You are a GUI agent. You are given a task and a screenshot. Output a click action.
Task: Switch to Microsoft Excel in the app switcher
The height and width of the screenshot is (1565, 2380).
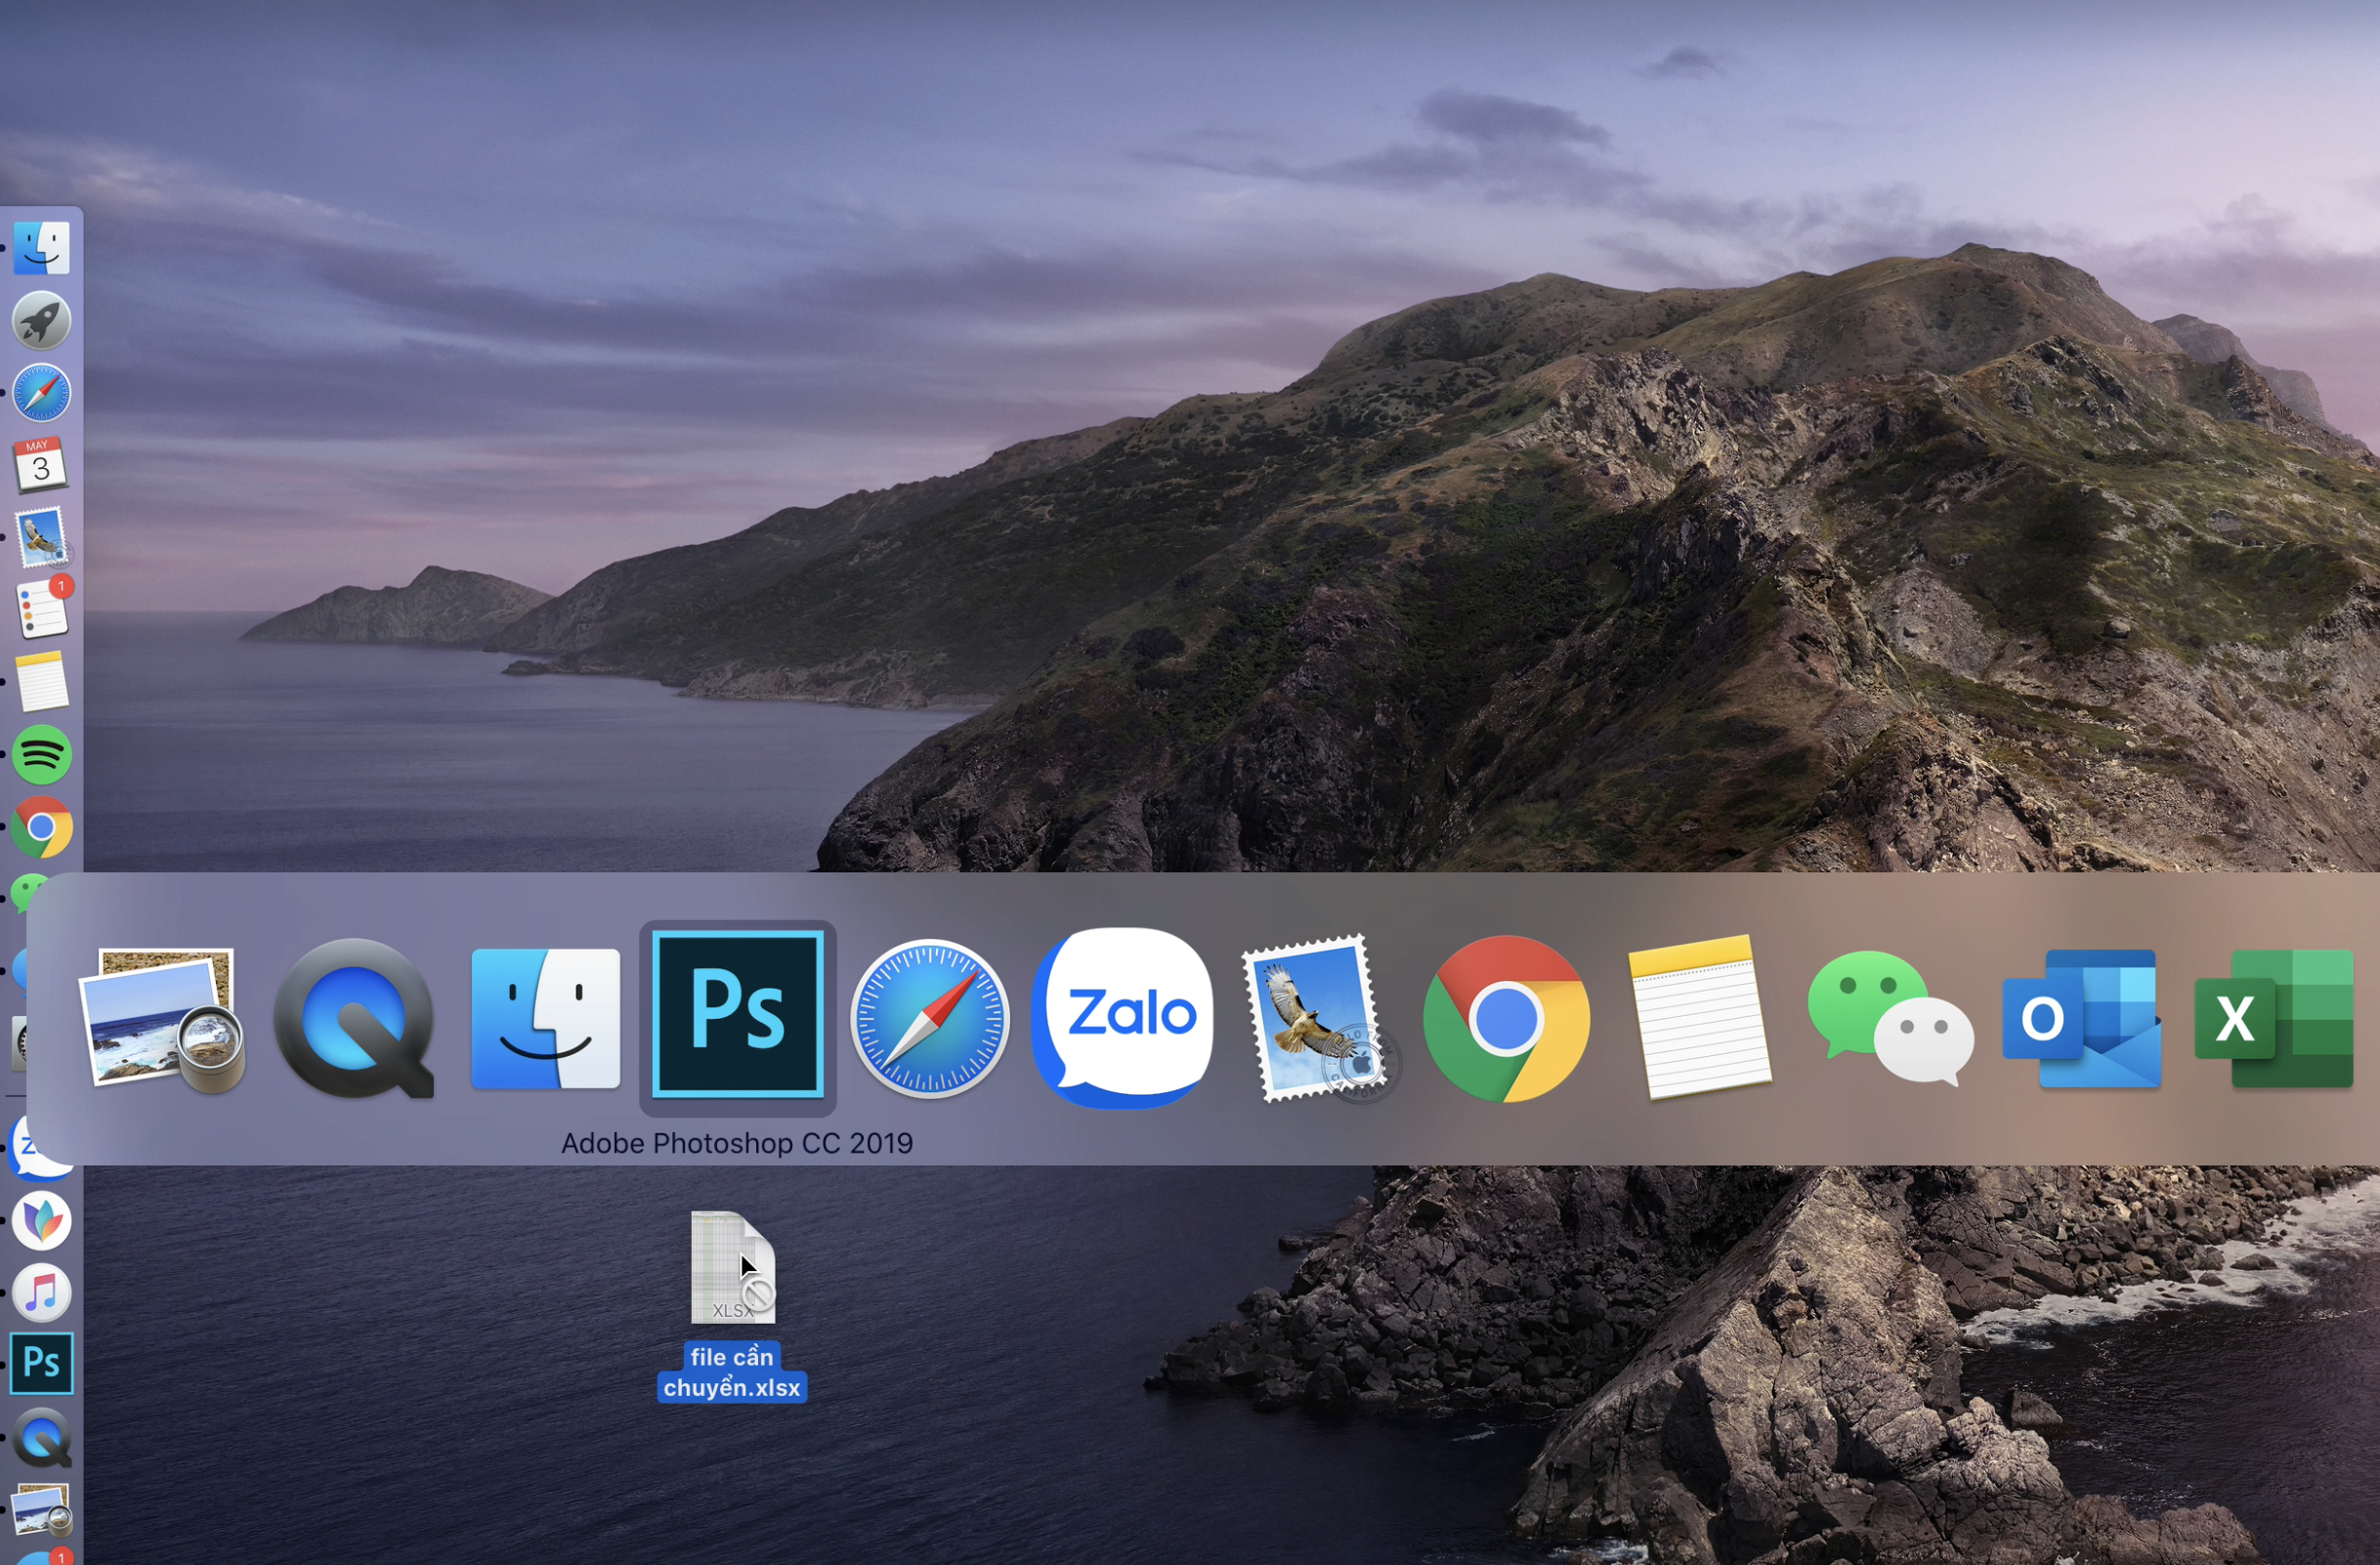[x=2274, y=1019]
